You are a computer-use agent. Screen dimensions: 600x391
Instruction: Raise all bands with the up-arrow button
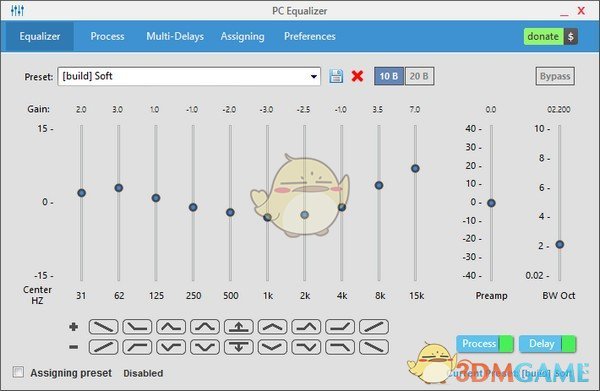238,327
